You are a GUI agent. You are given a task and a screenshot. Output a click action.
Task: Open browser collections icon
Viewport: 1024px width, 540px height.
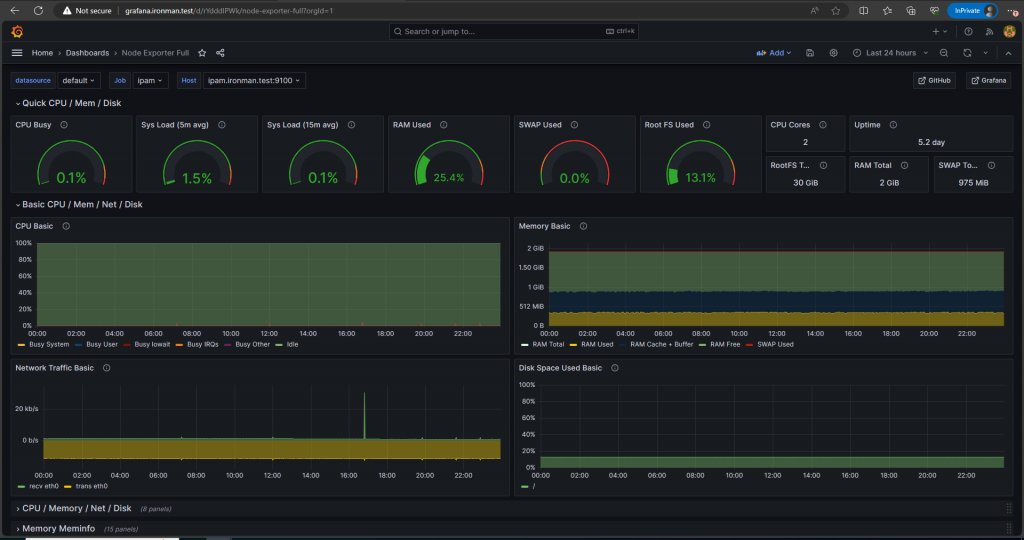(911, 10)
